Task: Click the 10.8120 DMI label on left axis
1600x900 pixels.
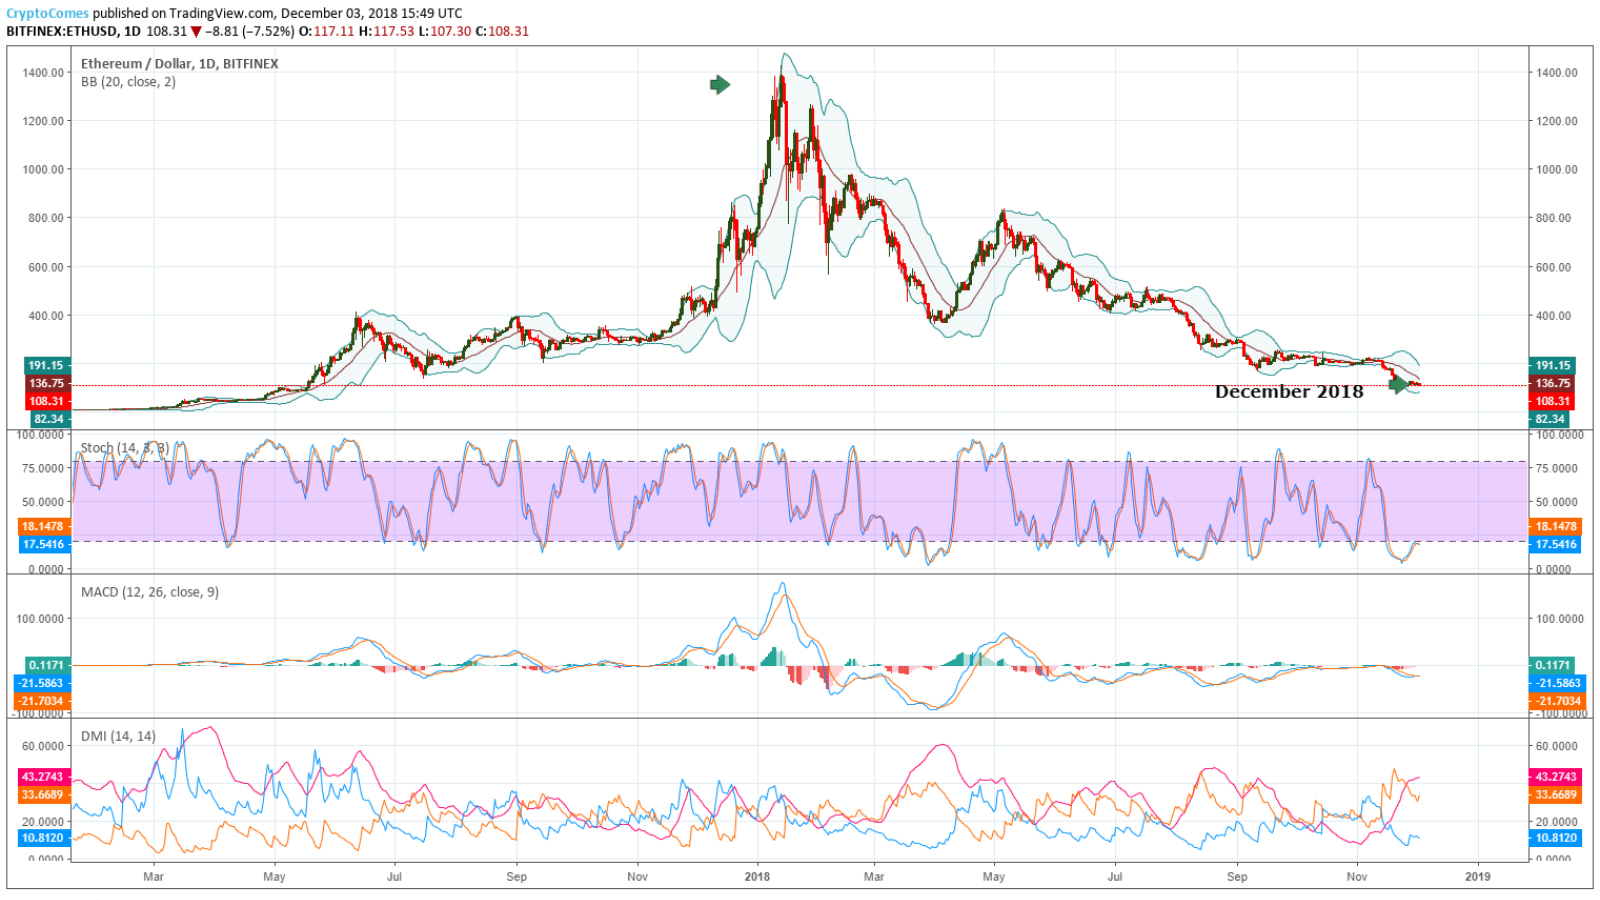Action: (43, 838)
